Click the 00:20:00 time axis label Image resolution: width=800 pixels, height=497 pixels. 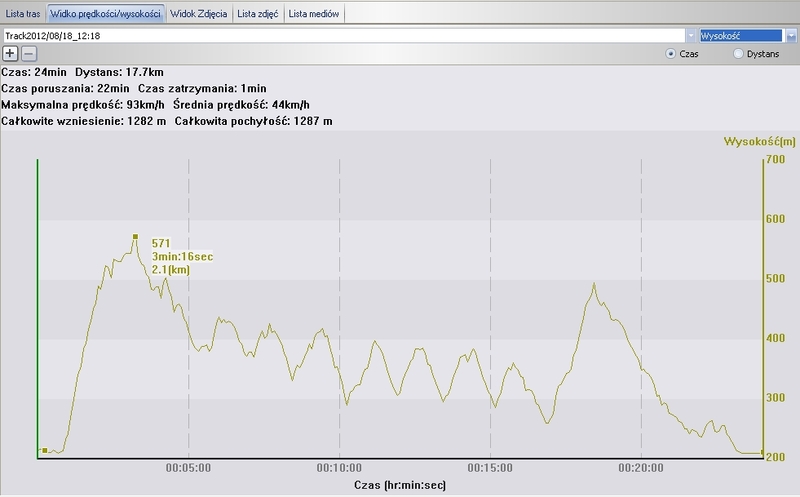click(x=641, y=468)
